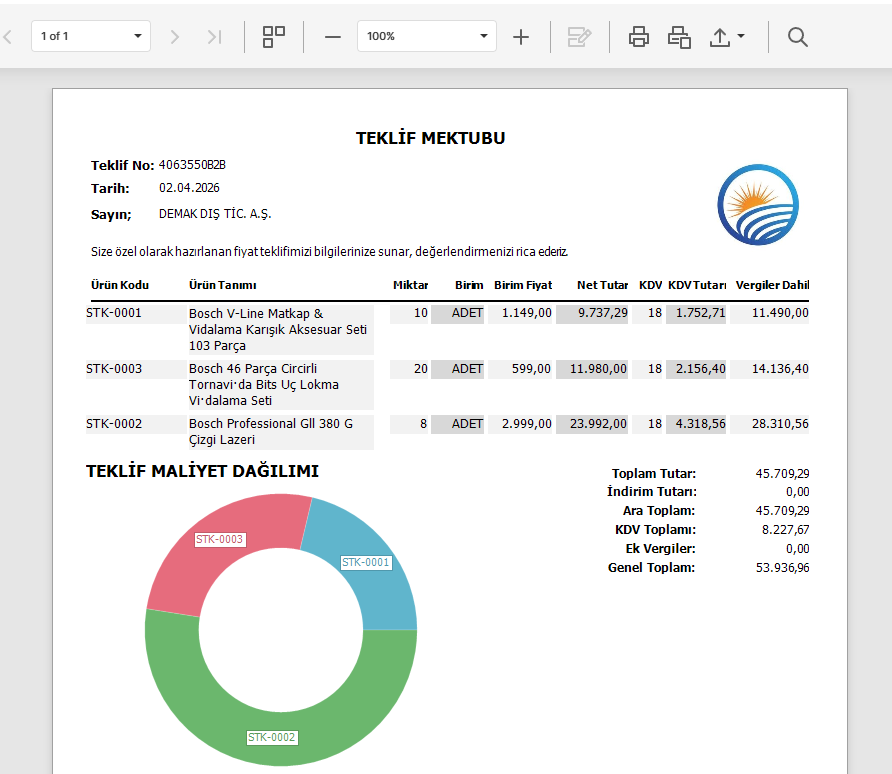Toggle multi-page thumbnail view
This screenshot has height=774, width=892.
(x=274, y=37)
